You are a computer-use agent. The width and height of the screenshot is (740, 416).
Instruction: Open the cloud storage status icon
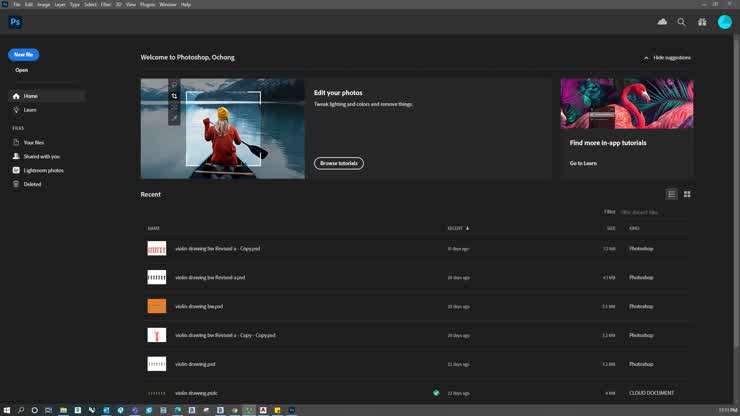[x=662, y=22]
